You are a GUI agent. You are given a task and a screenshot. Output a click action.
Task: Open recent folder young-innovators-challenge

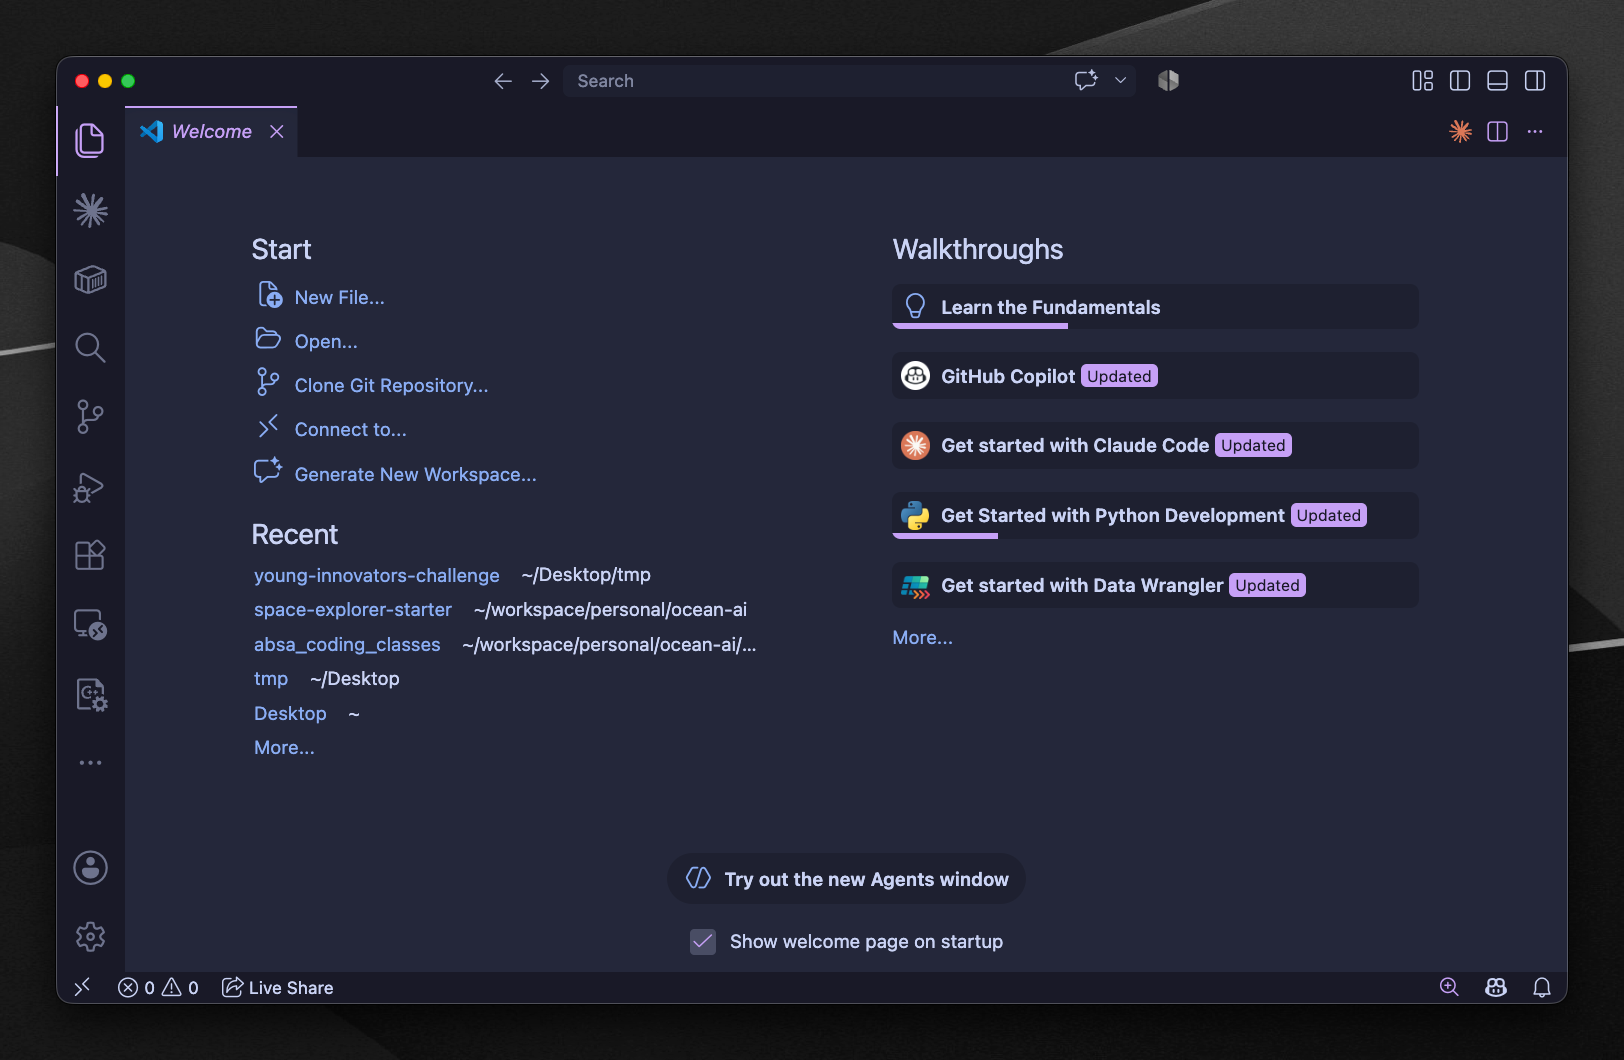click(376, 575)
